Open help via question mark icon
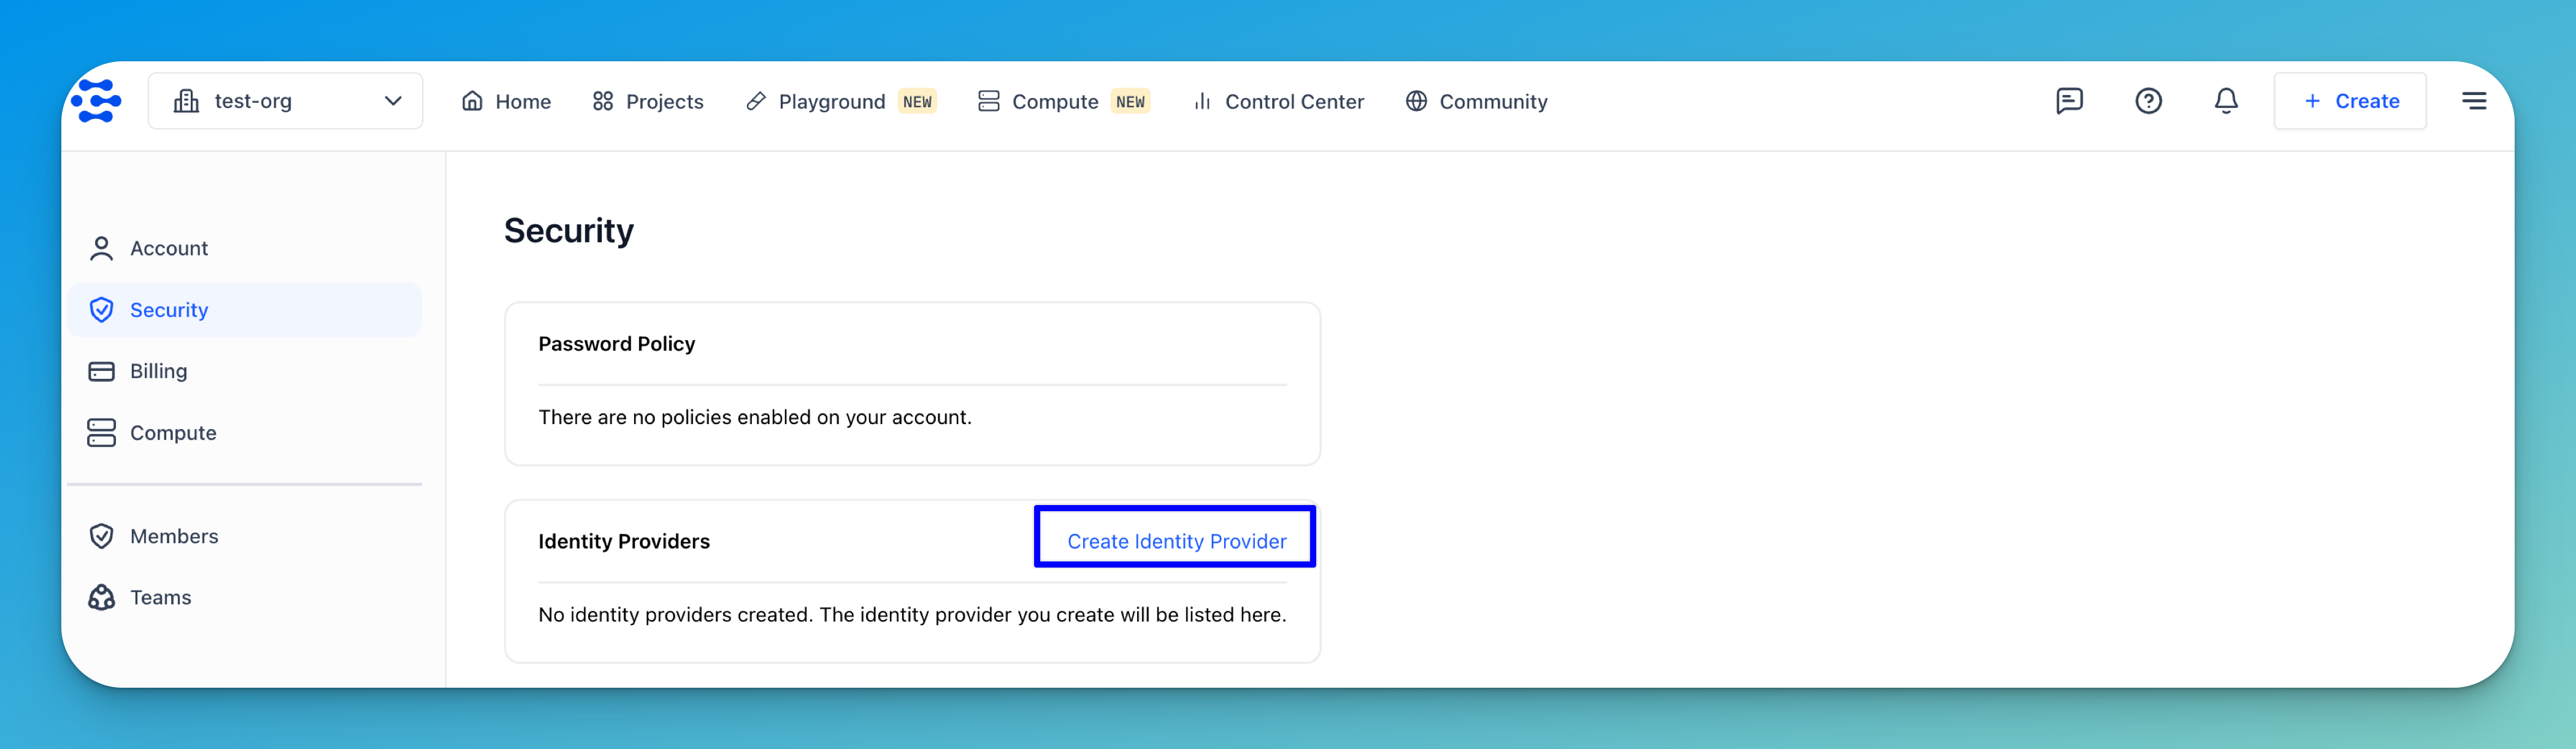This screenshot has width=2576, height=749. [x=2148, y=101]
